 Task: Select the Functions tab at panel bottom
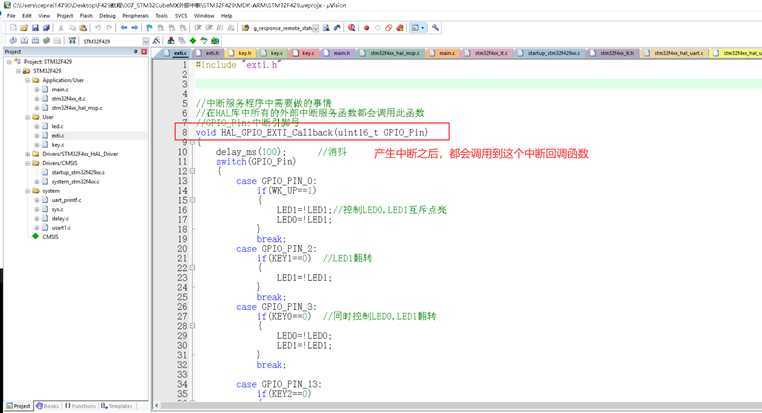pyautogui.click(x=80, y=405)
